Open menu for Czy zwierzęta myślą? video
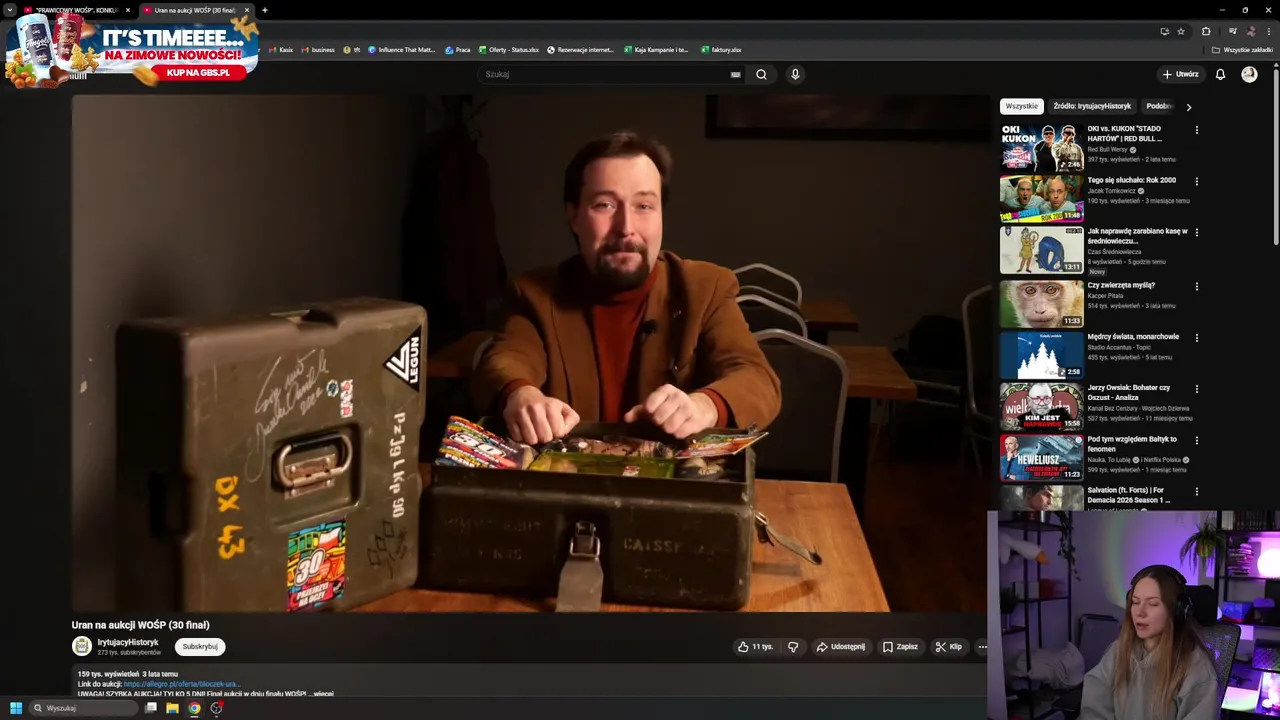The width and height of the screenshot is (1280, 720). [x=1196, y=287]
